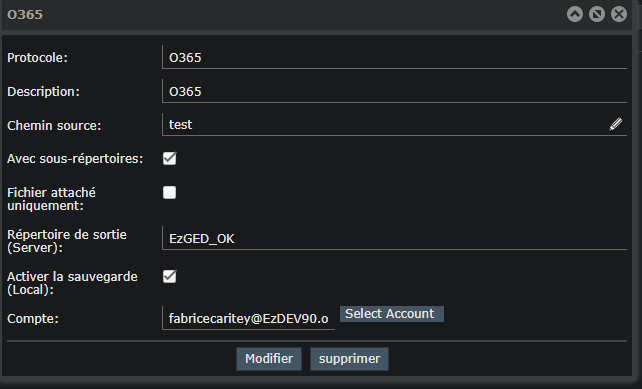Viewport: 642px width, 389px height.
Task: Select the Chemin source field containing test
Action: pos(385,124)
